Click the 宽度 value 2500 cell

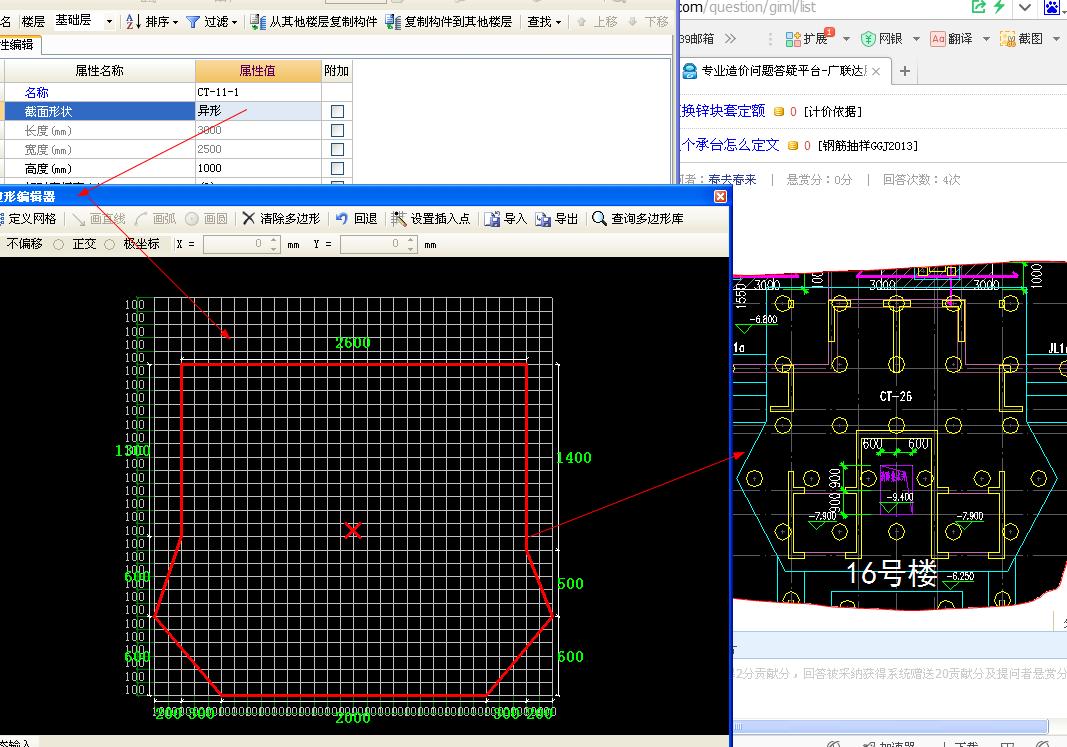(x=258, y=149)
